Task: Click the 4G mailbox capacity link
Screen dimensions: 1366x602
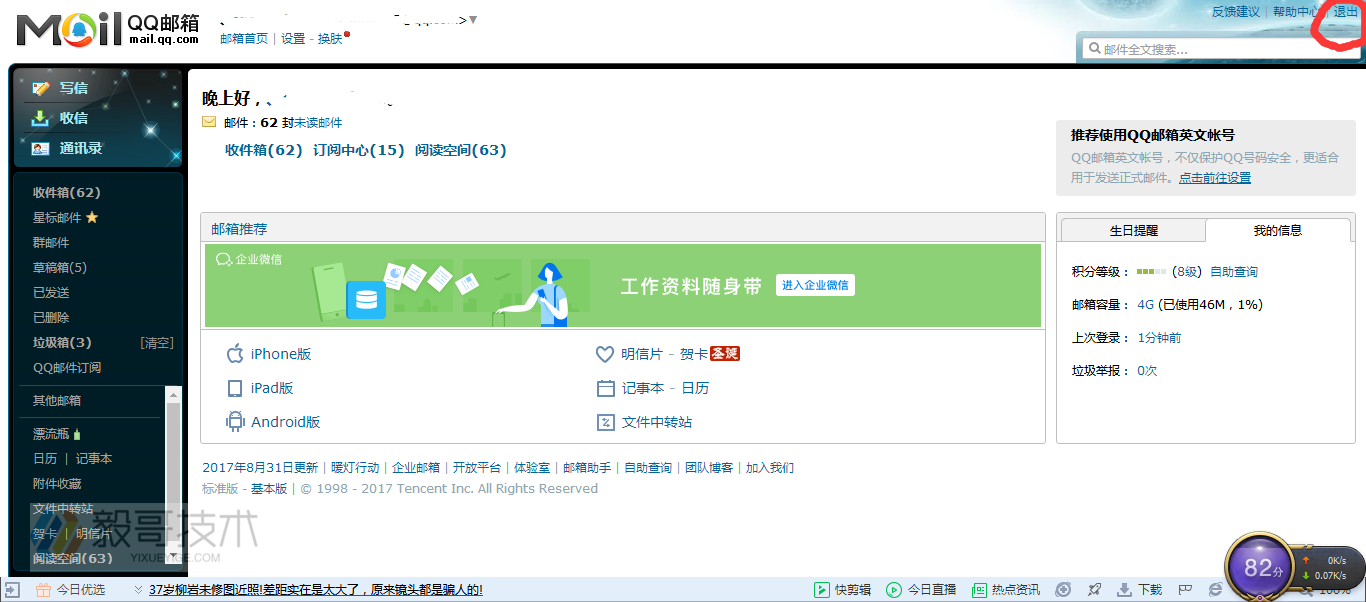Action: (x=1146, y=305)
